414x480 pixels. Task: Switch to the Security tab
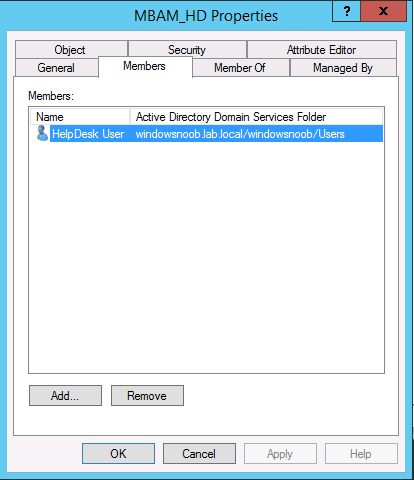tap(187, 49)
